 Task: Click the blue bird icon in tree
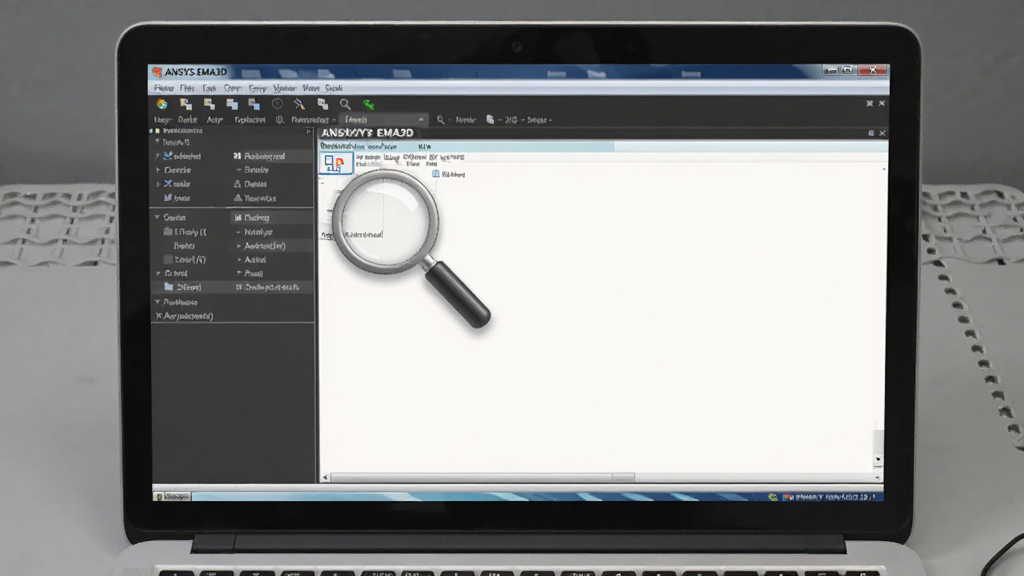[168, 156]
